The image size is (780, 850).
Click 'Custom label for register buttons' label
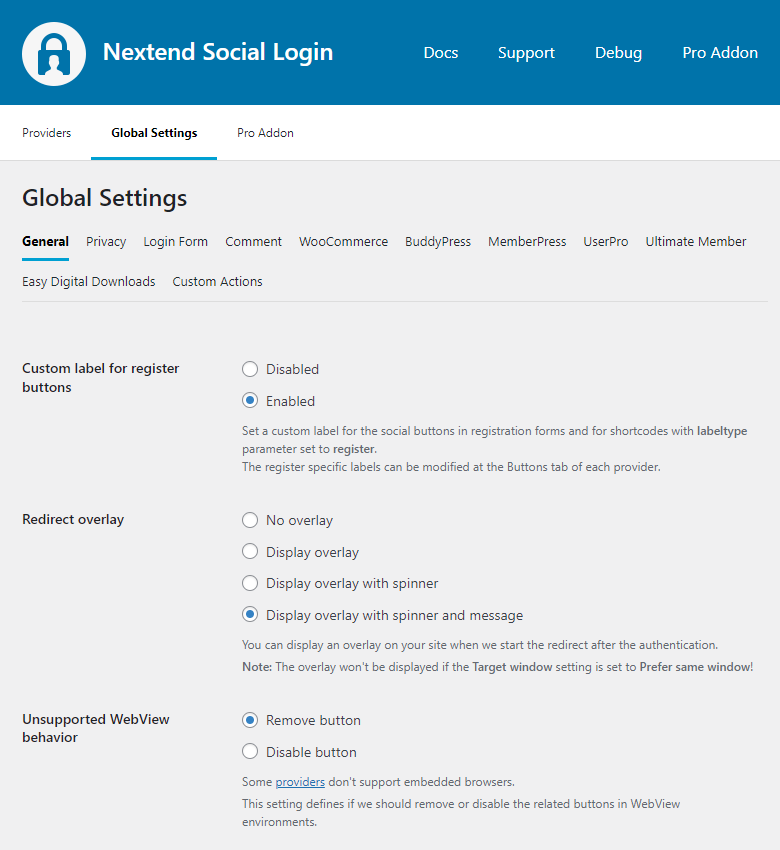pos(101,378)
